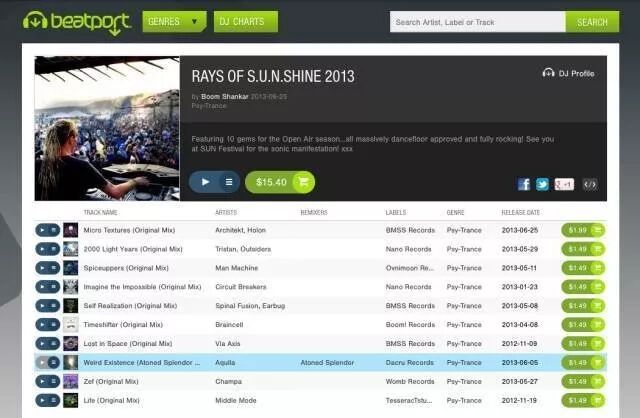
Task: Open Boom Shankar artist link
Action: (224, 97)
